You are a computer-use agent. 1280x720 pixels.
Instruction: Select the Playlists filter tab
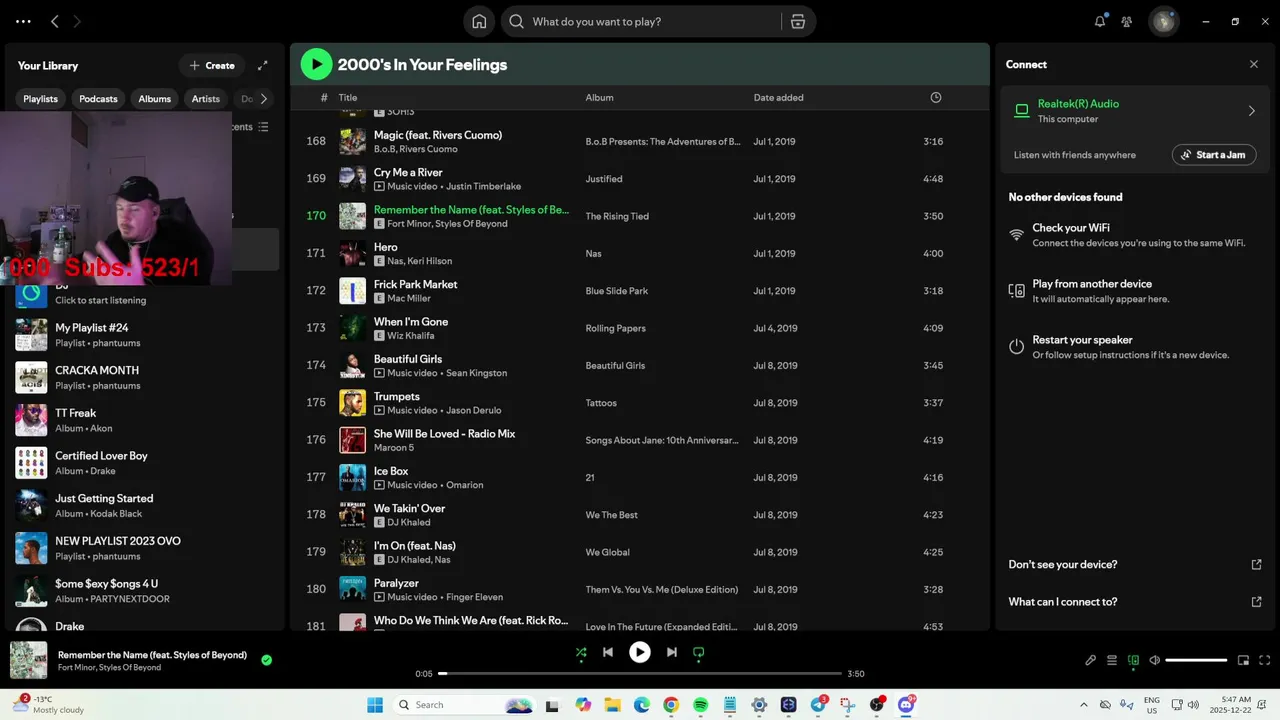[41, 99]
